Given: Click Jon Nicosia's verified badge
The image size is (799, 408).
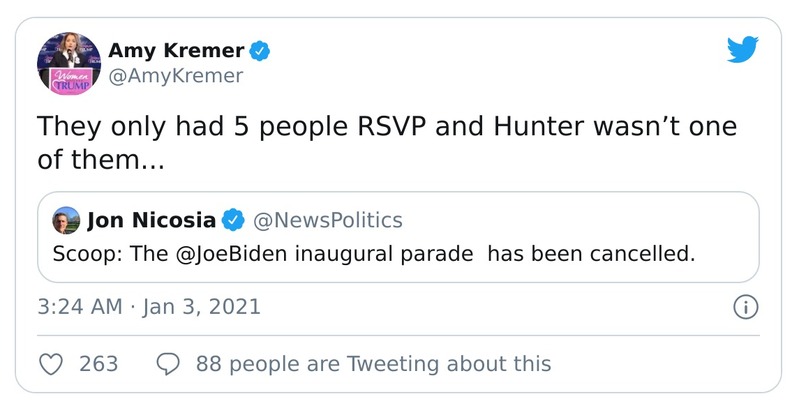Looking at the screenshot, I should [233, 221].
